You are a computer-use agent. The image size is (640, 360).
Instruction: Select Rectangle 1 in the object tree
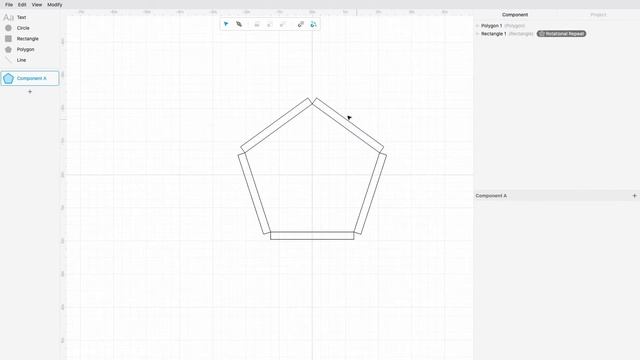click(493, 33)
